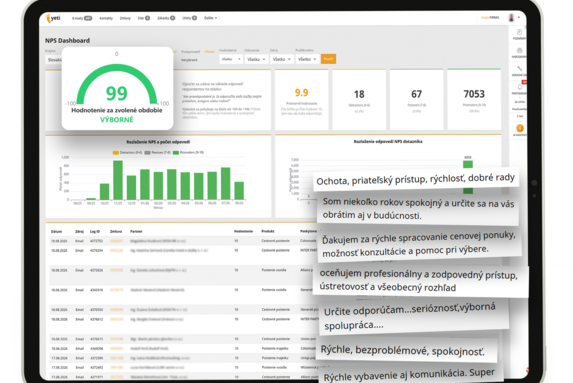Expand the arrow next to user avatar

(519, 18)
